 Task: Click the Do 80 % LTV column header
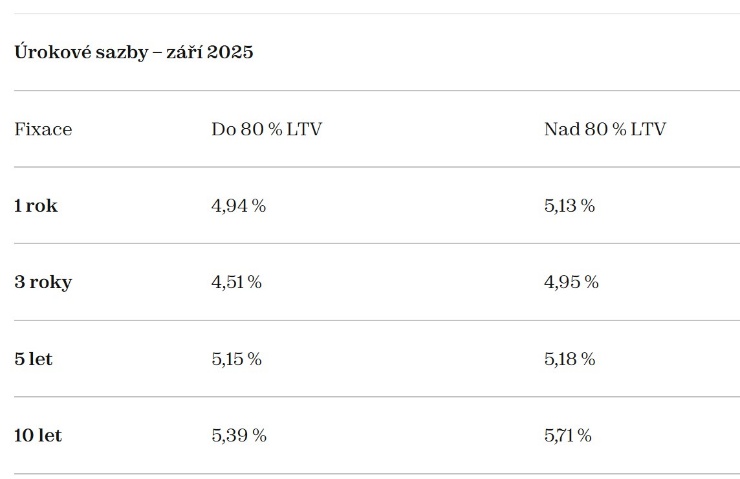click(x=267, y=129)
